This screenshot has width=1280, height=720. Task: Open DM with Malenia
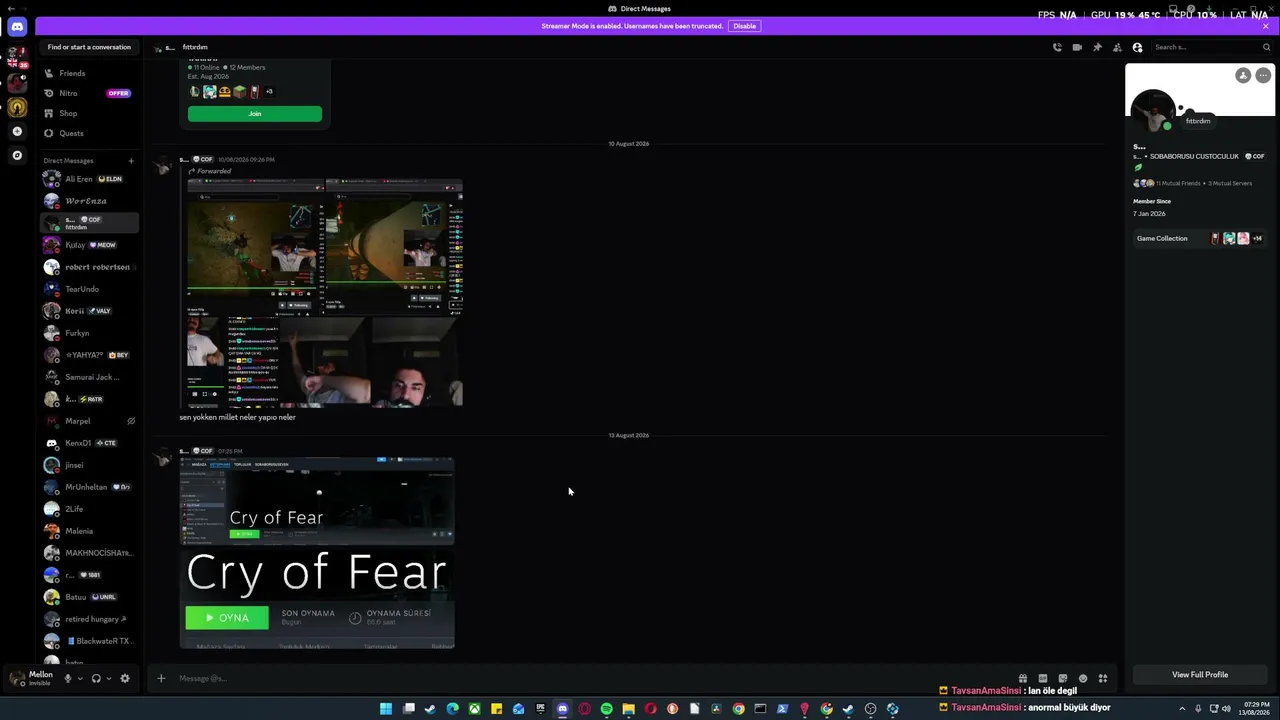(x=90, y=531)
